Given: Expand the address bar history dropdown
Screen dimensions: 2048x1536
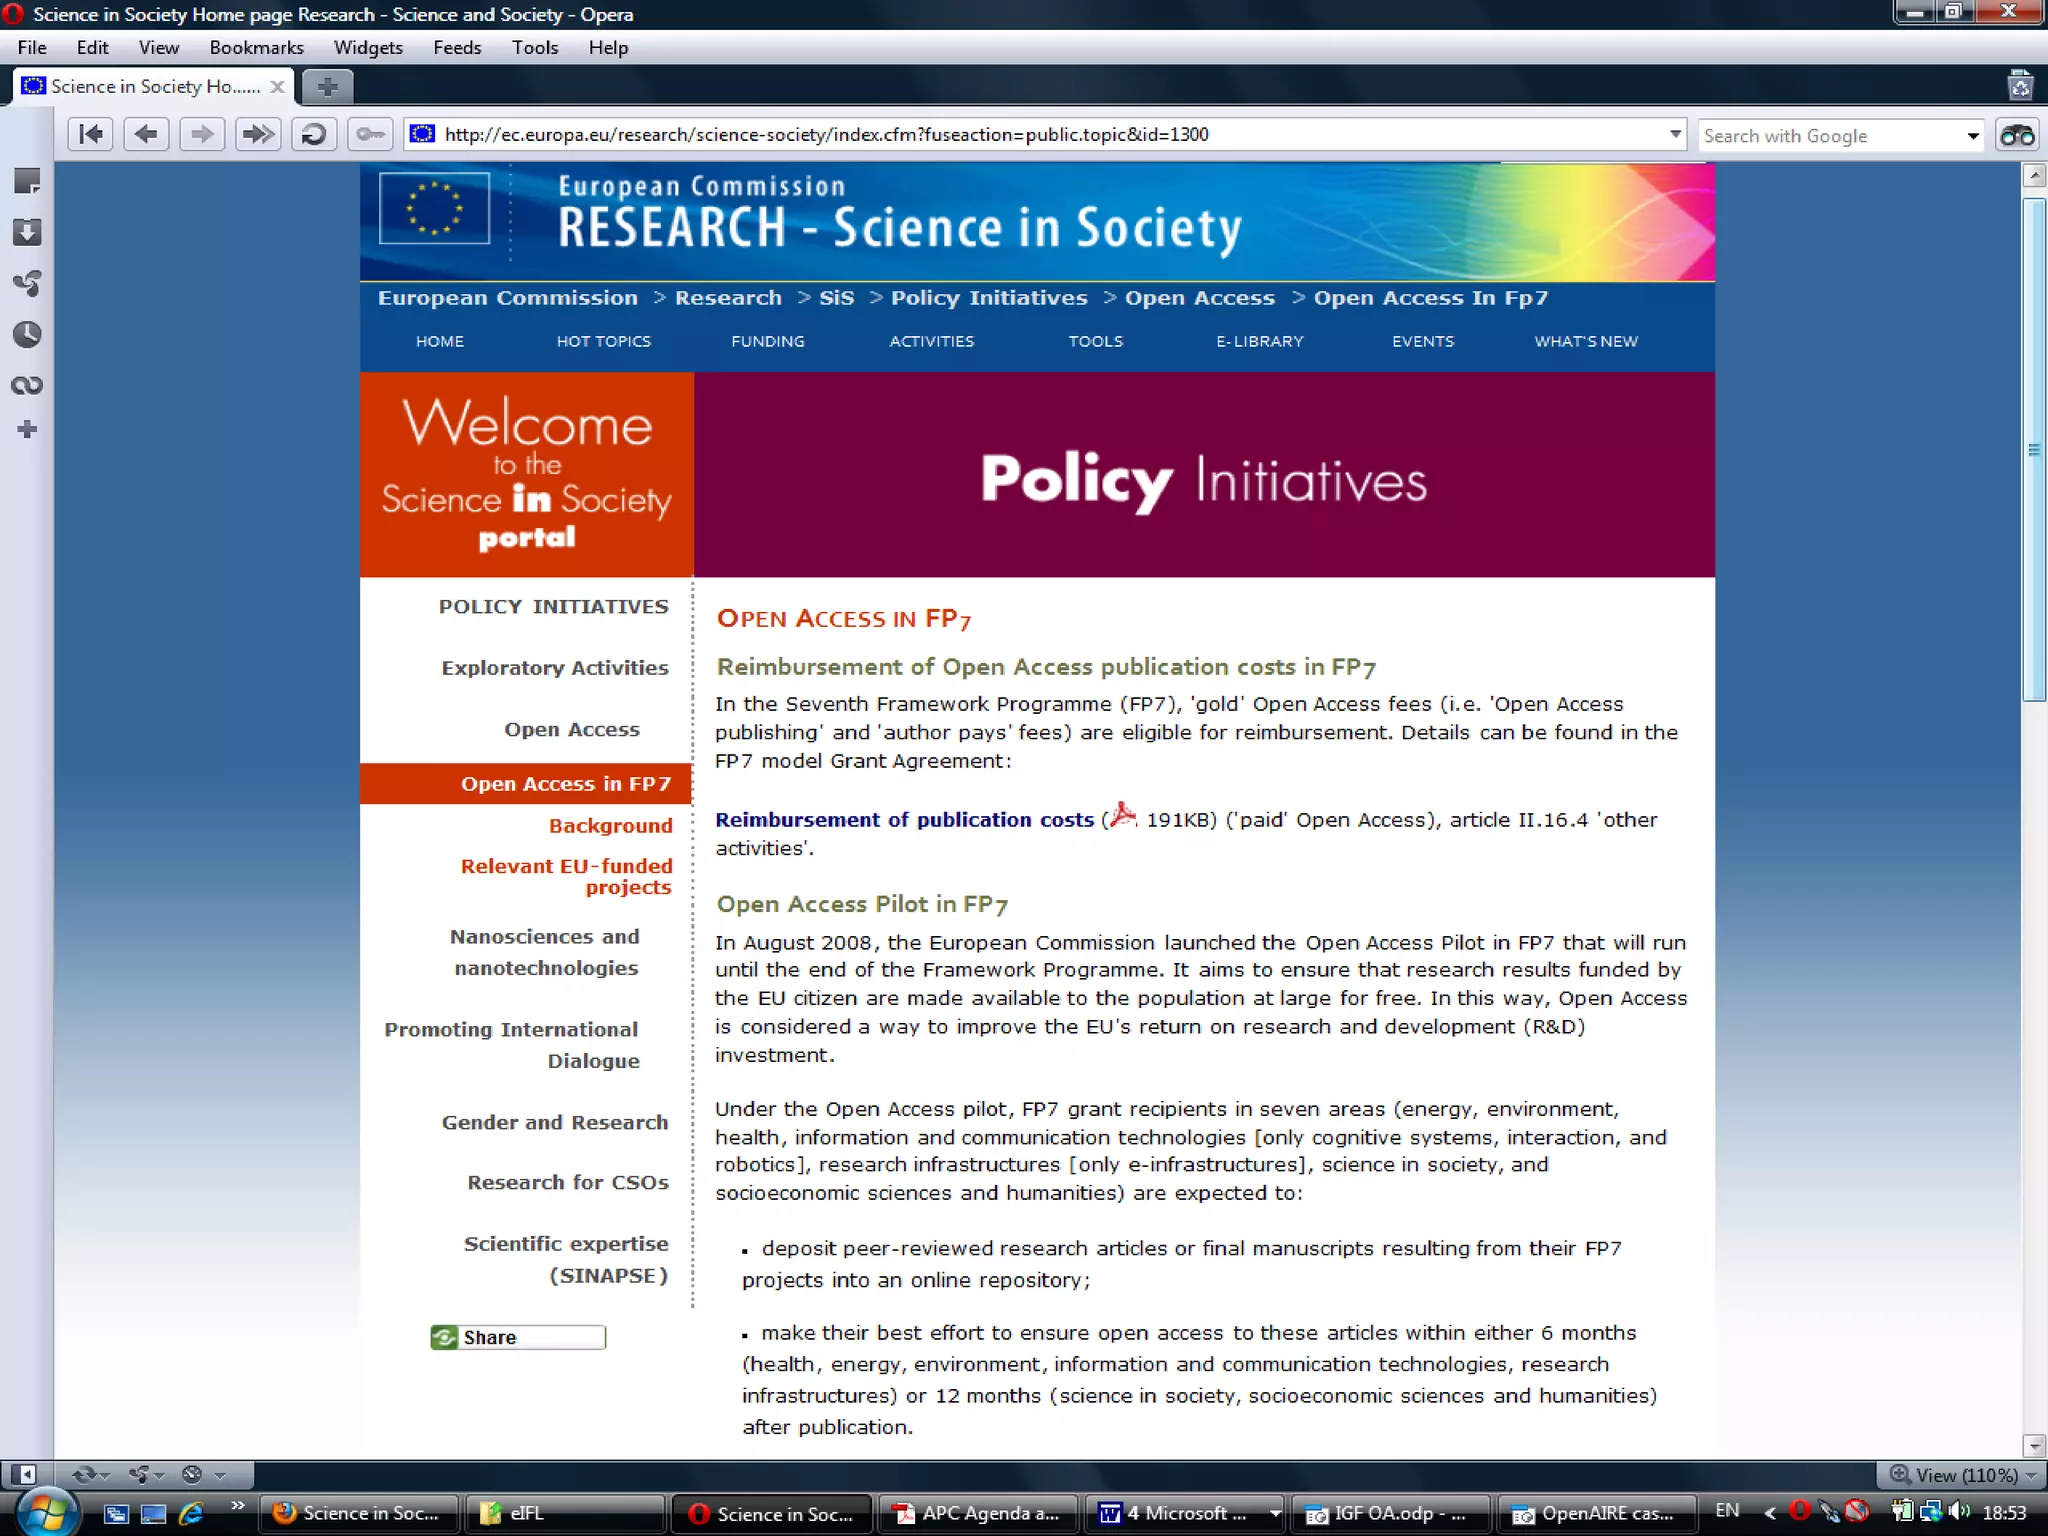Looking at the screenshot, I should click(1675, 134).
